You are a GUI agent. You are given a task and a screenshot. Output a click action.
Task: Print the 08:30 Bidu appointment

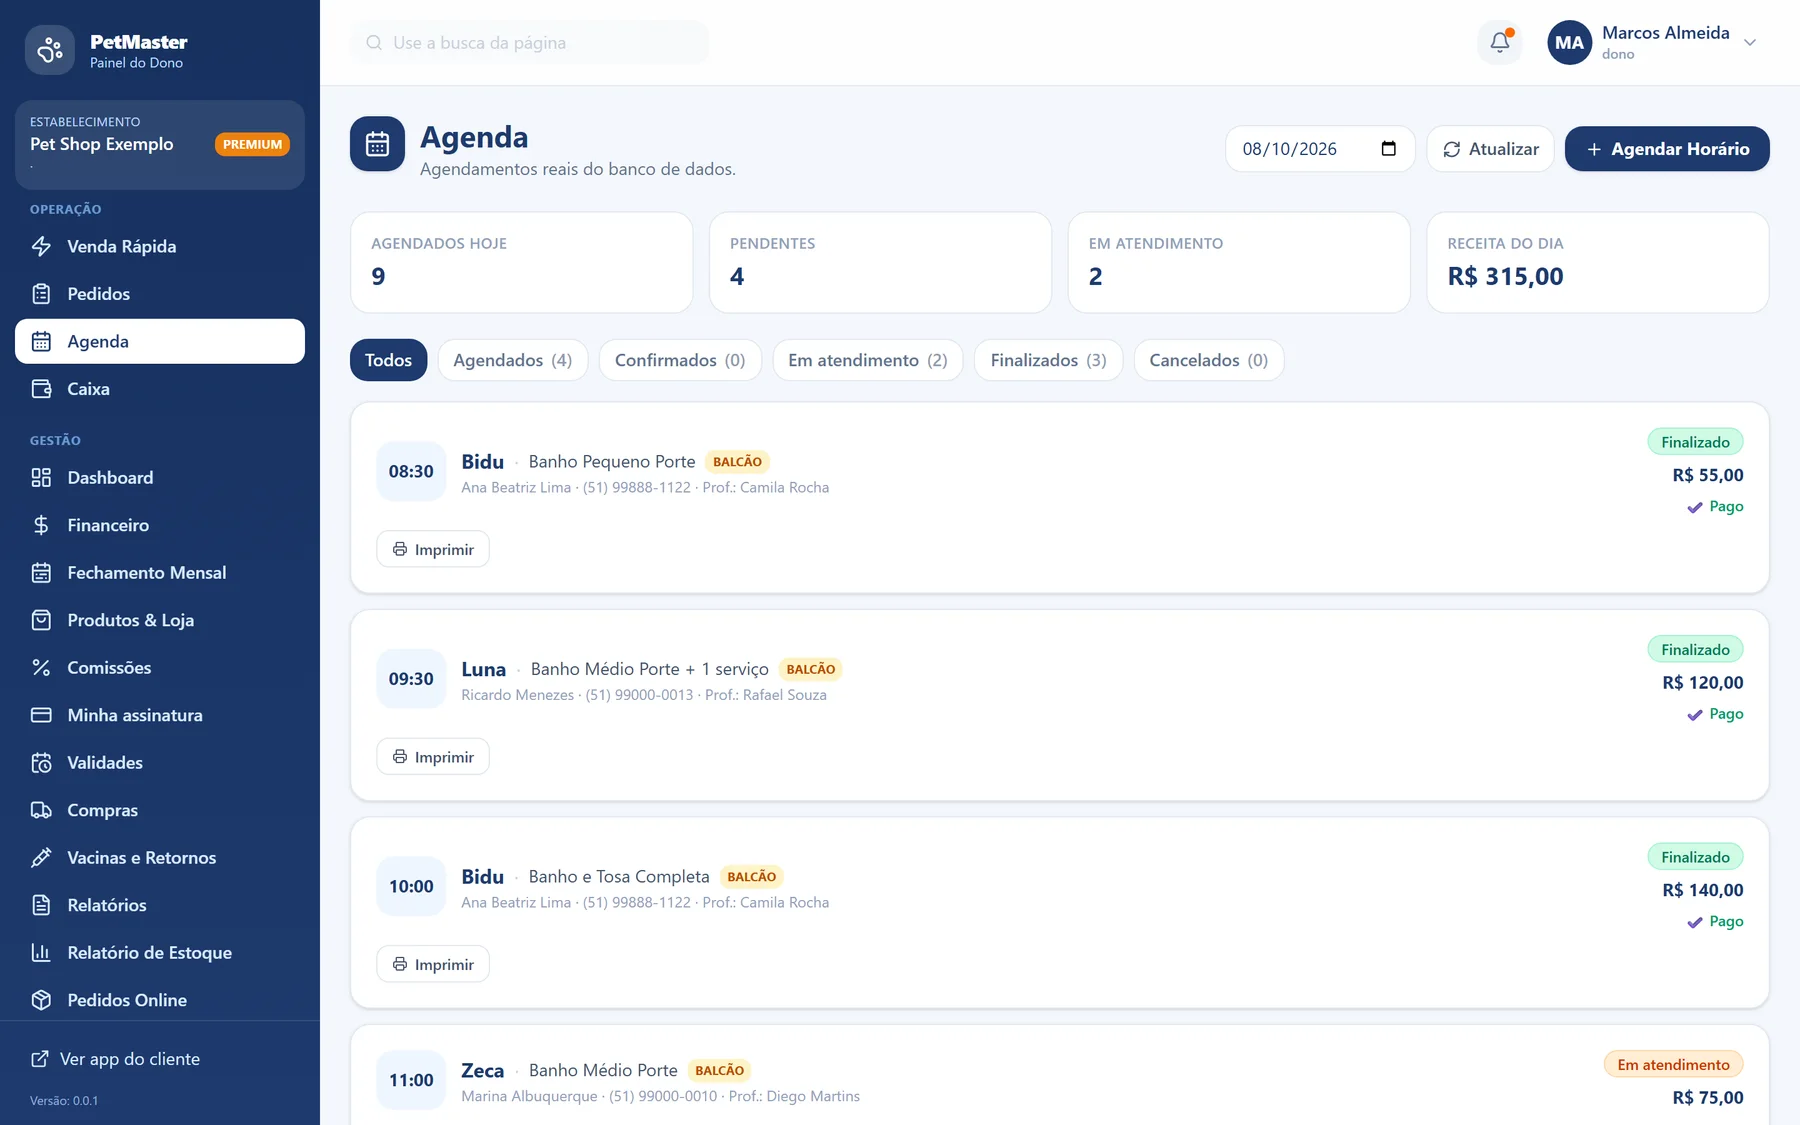click(x=433, y=549)
